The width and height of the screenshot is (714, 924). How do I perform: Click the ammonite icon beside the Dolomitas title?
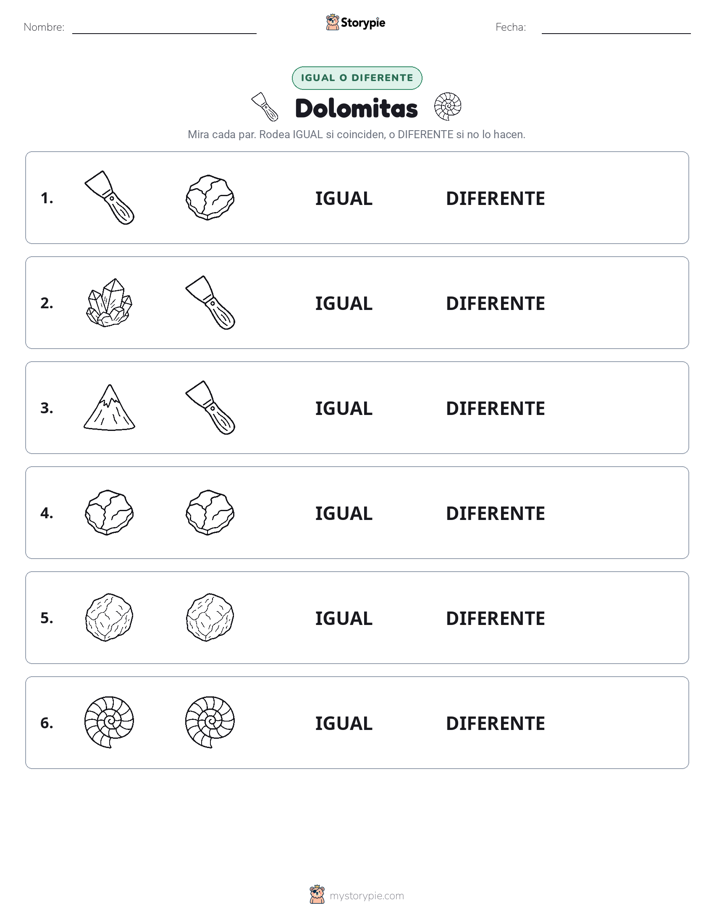click(x=448, y=107)
